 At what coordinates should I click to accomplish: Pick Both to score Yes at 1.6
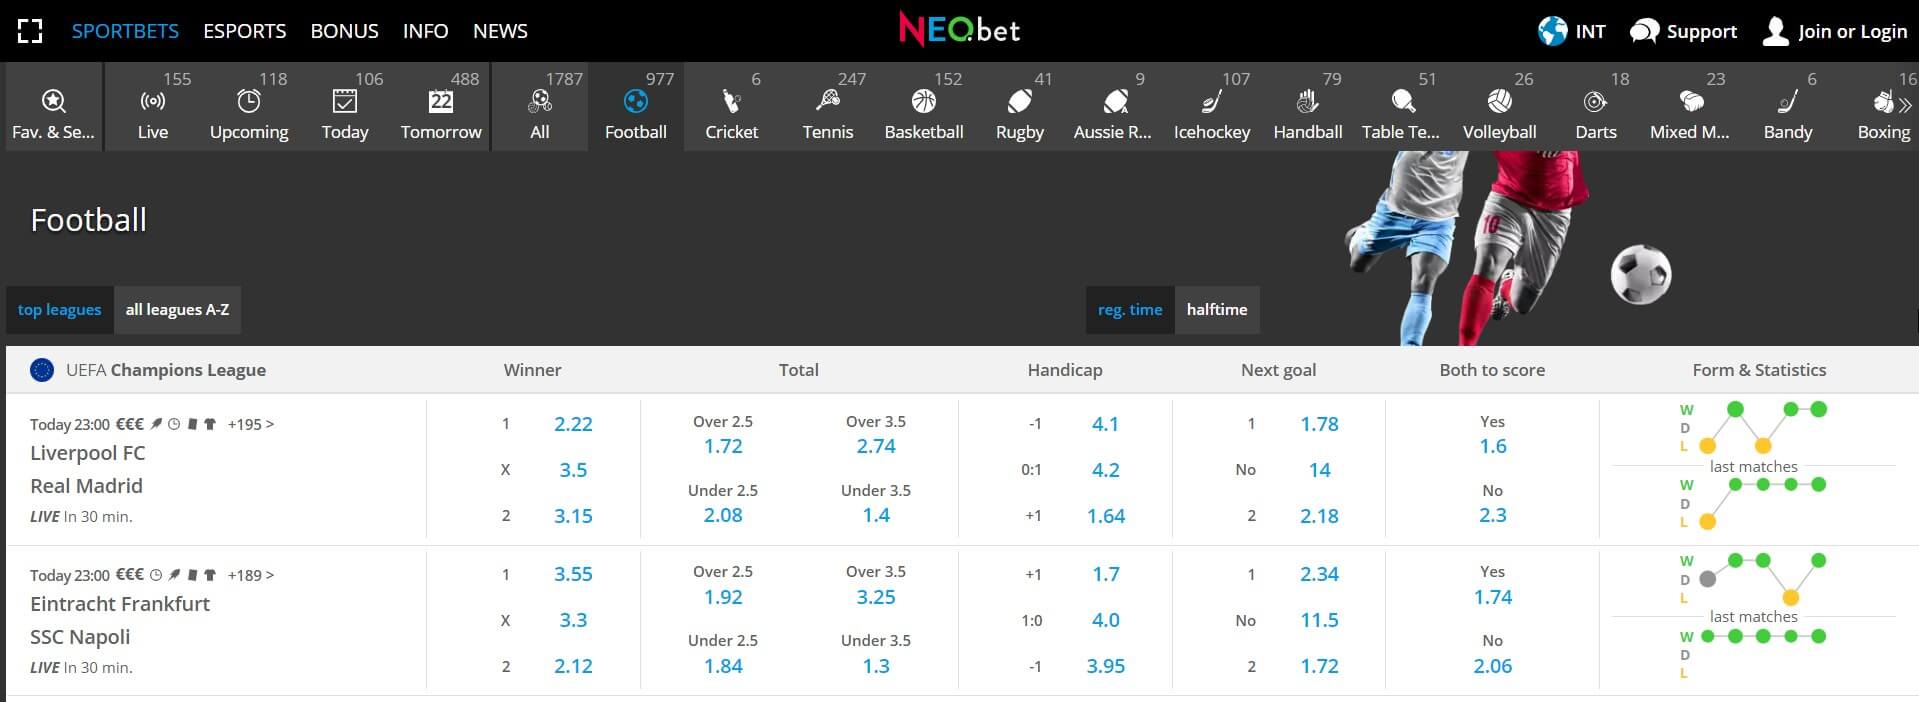pyautogui.click(x=1493, y=446)
